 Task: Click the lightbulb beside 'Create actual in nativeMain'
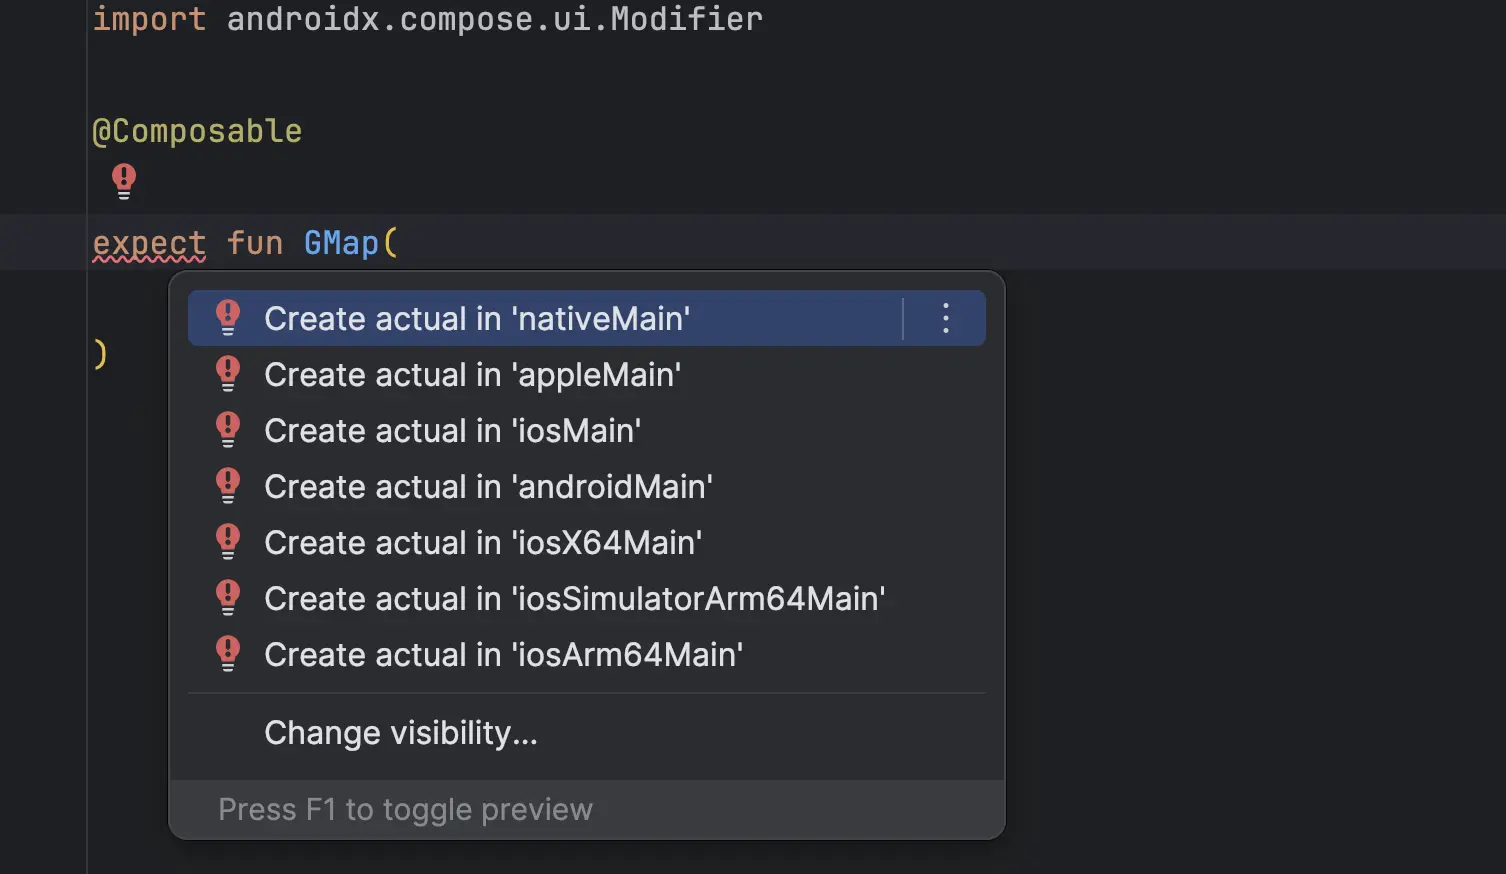(x=228, y=317)
